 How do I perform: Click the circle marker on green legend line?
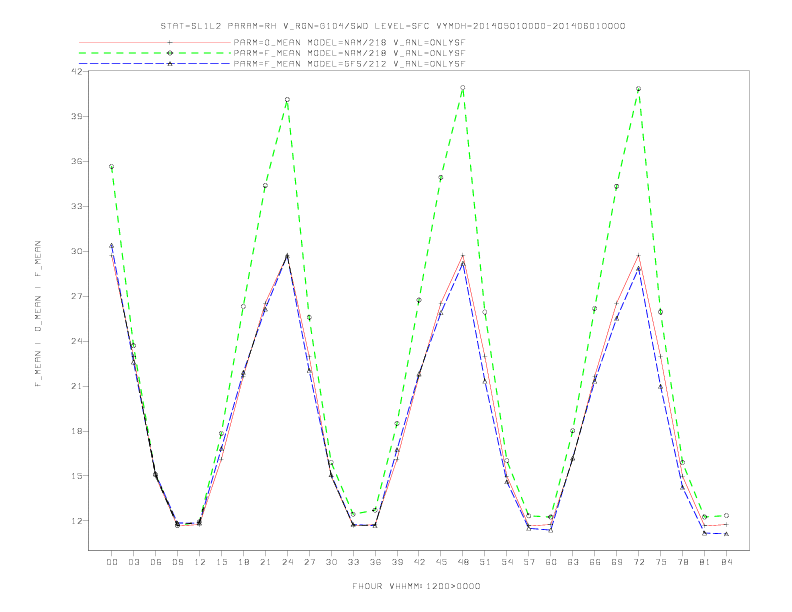170,53
